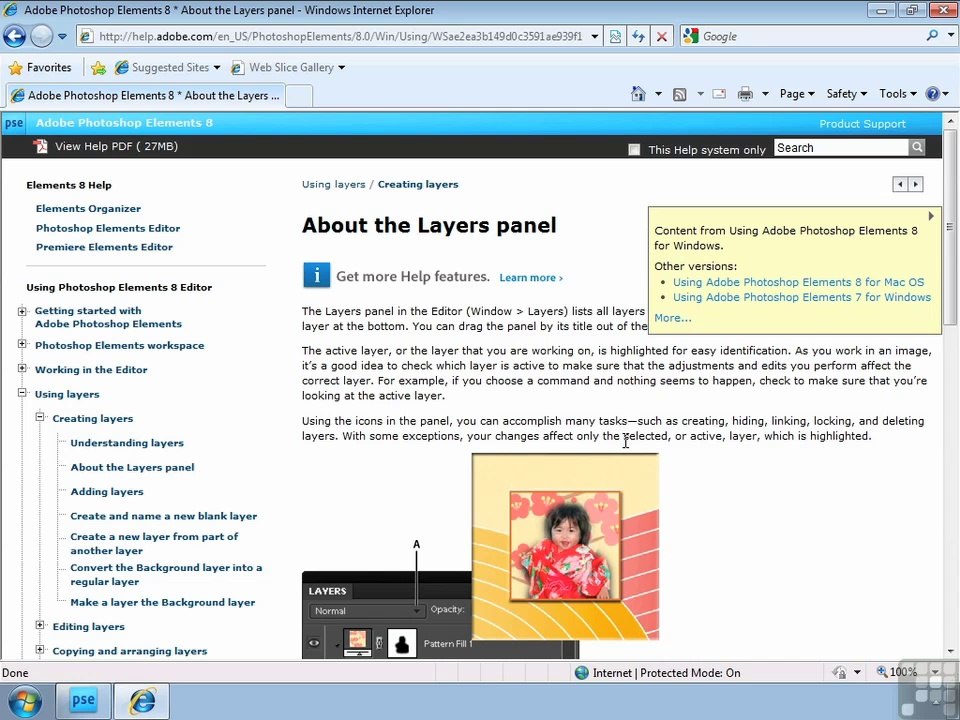The image size is (960, 720).
Task: Open the Photoshop Elements Editor link
Action: tap(108, 228)
